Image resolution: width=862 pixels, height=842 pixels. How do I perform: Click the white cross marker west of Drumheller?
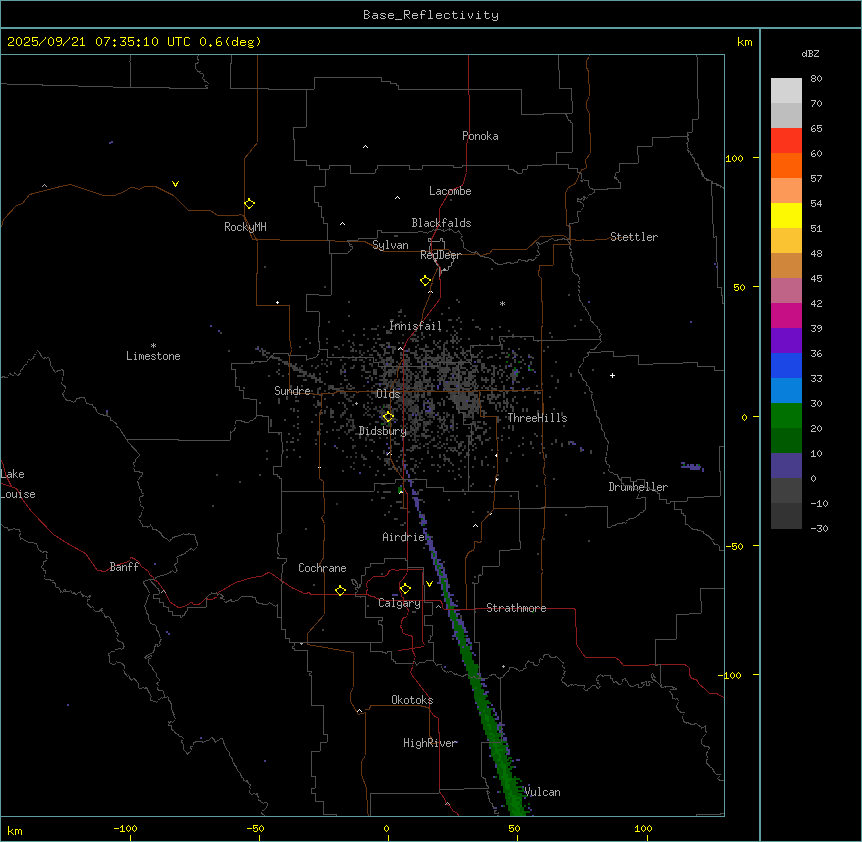pyautogui.click(x=612, y=375)
